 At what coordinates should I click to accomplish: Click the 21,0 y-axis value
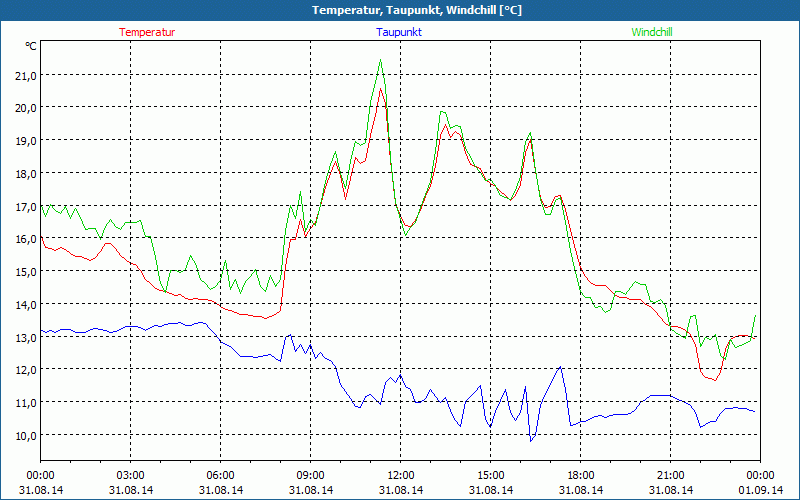(26, 76)
